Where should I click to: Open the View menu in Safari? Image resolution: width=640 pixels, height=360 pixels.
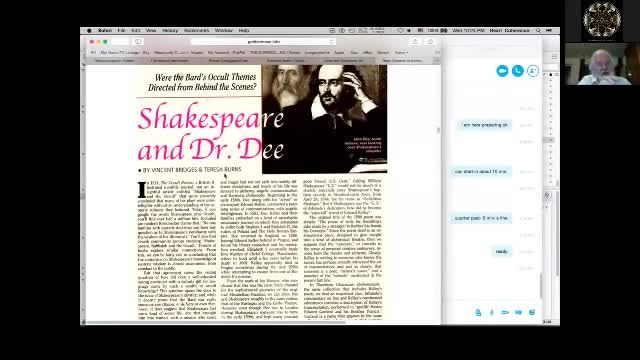(x=151, y=31)
